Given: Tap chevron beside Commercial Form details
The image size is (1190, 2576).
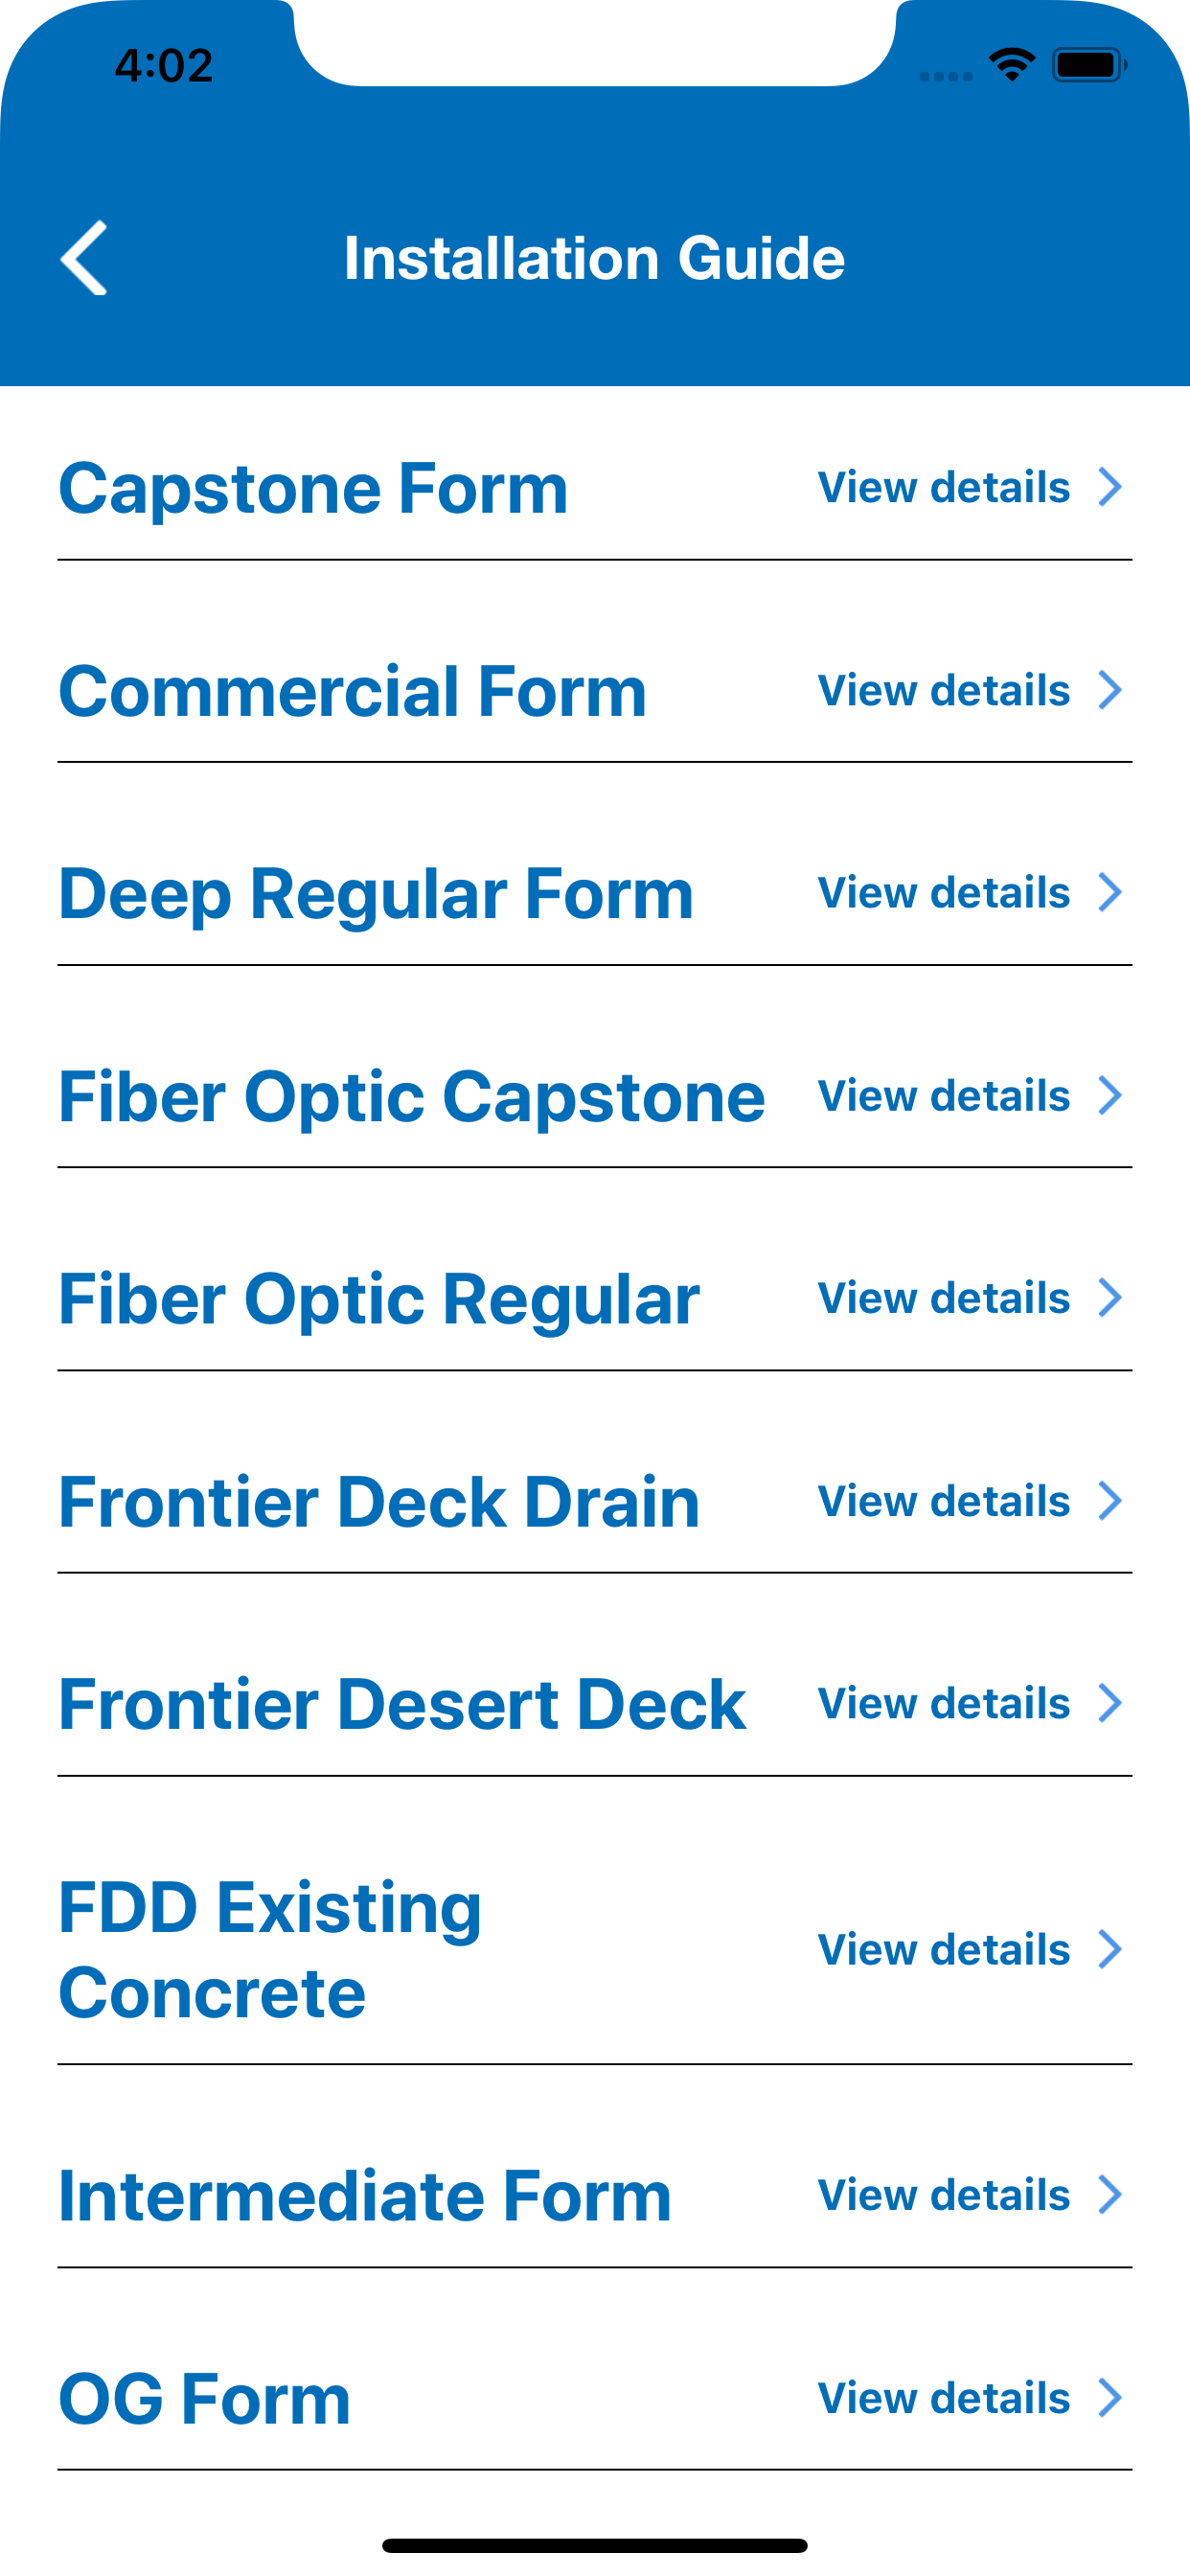Looking at the screenshot, I should tap(1110, 691).
